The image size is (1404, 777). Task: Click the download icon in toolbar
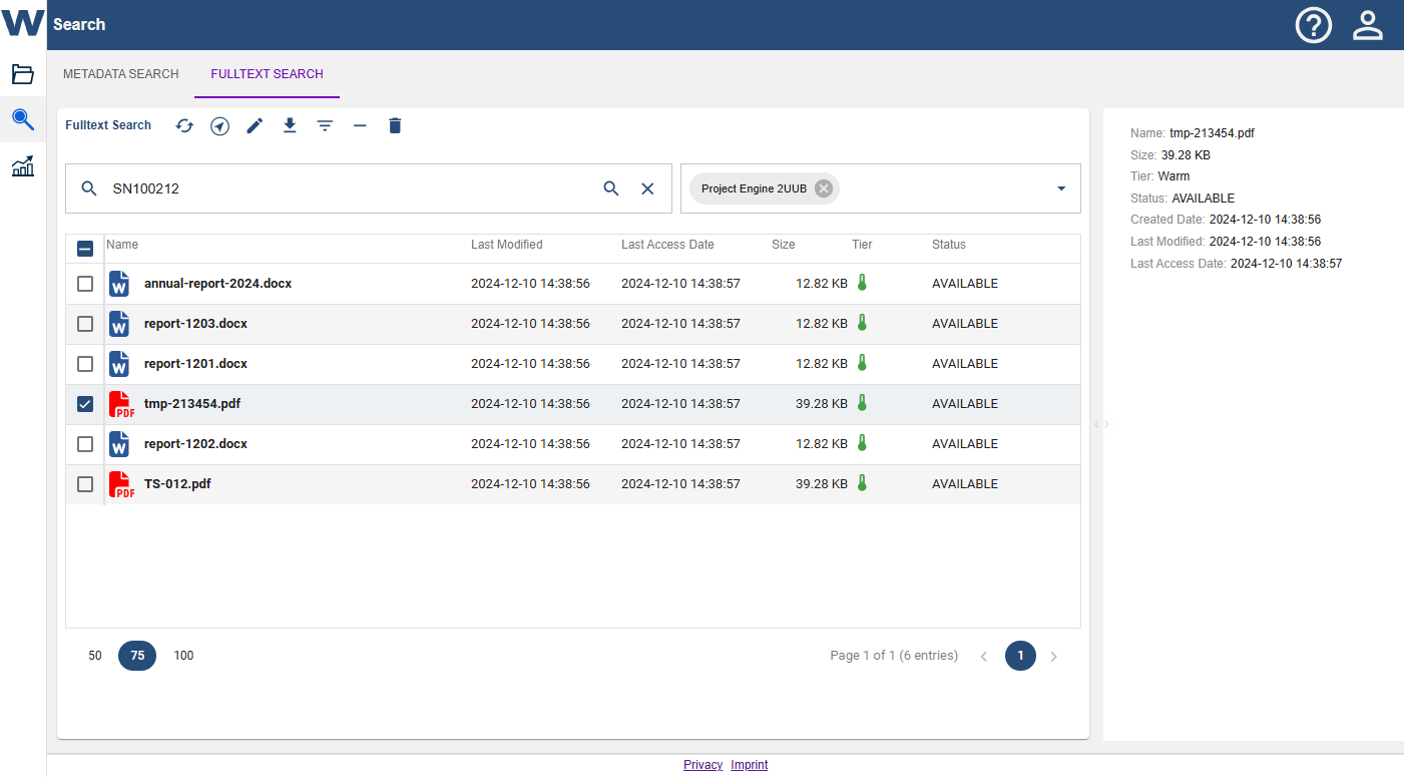pos(290,126)
